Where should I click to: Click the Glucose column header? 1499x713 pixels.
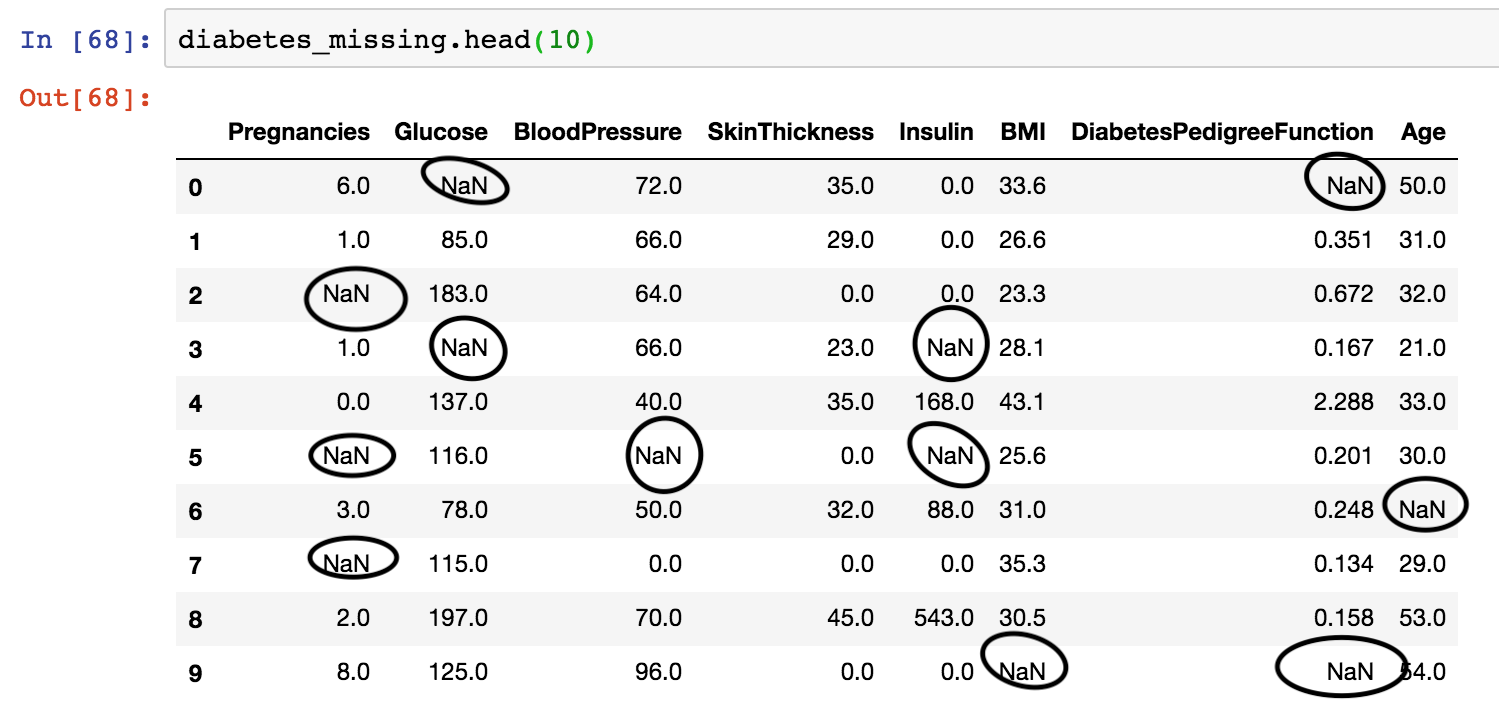coord(441,132)
